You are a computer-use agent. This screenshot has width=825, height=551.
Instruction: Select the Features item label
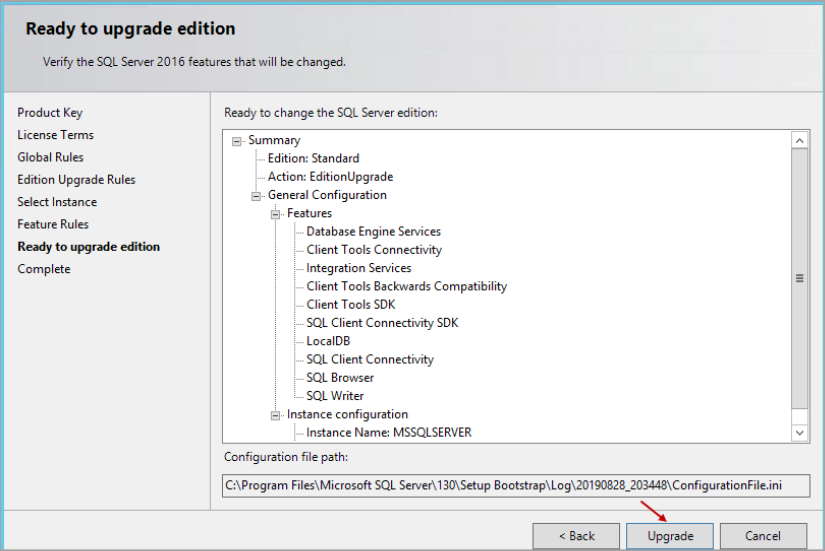pyautogui.click(x=309, y=213)
